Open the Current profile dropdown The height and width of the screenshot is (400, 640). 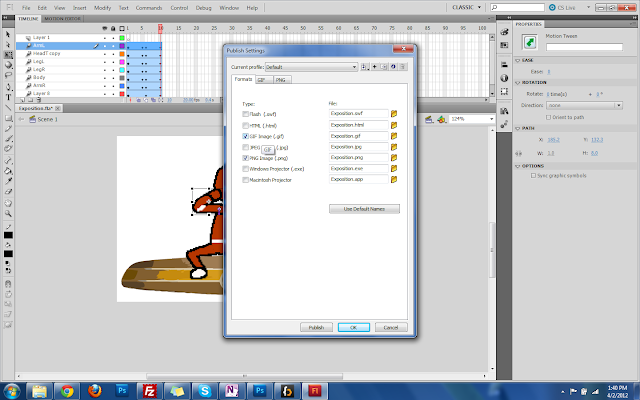pyautogui.click(x=311, y=67)
